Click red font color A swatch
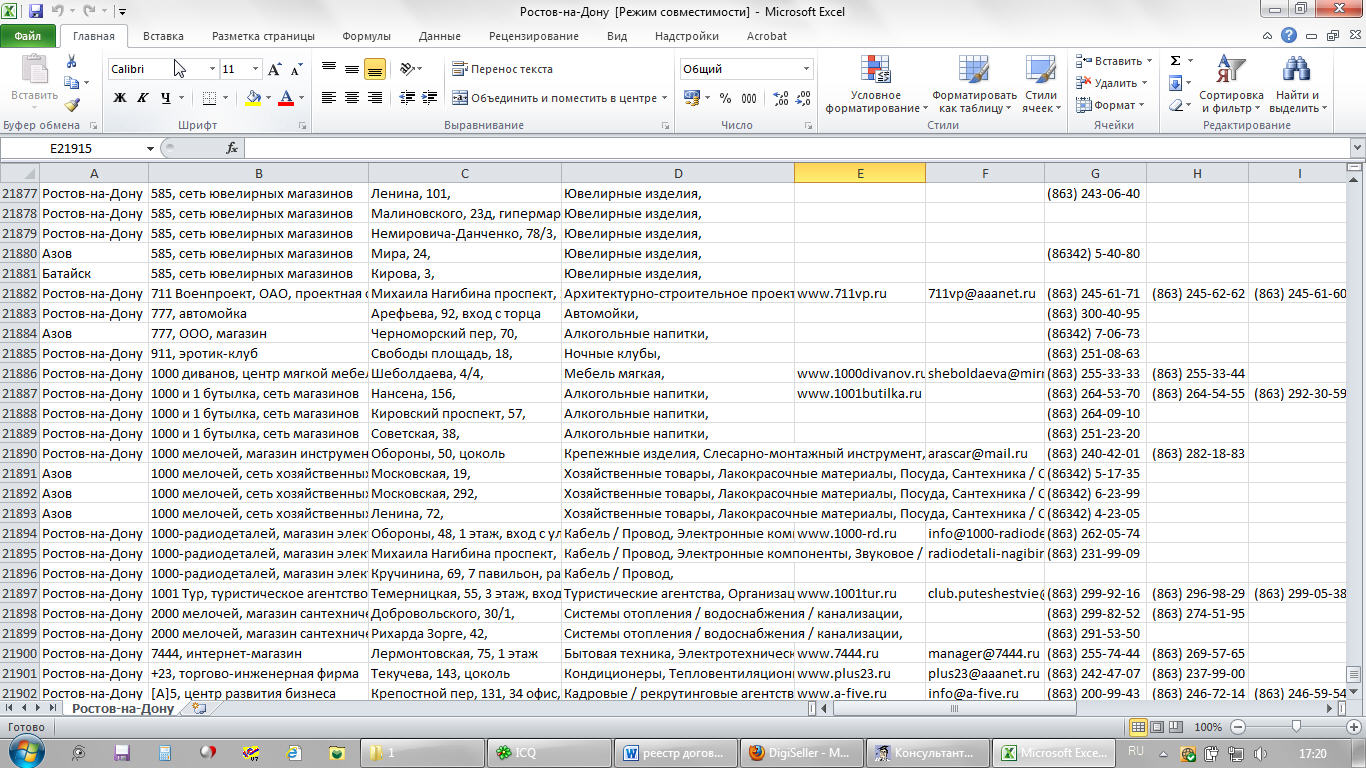1366x768 pixels. (x=287, y=98)
